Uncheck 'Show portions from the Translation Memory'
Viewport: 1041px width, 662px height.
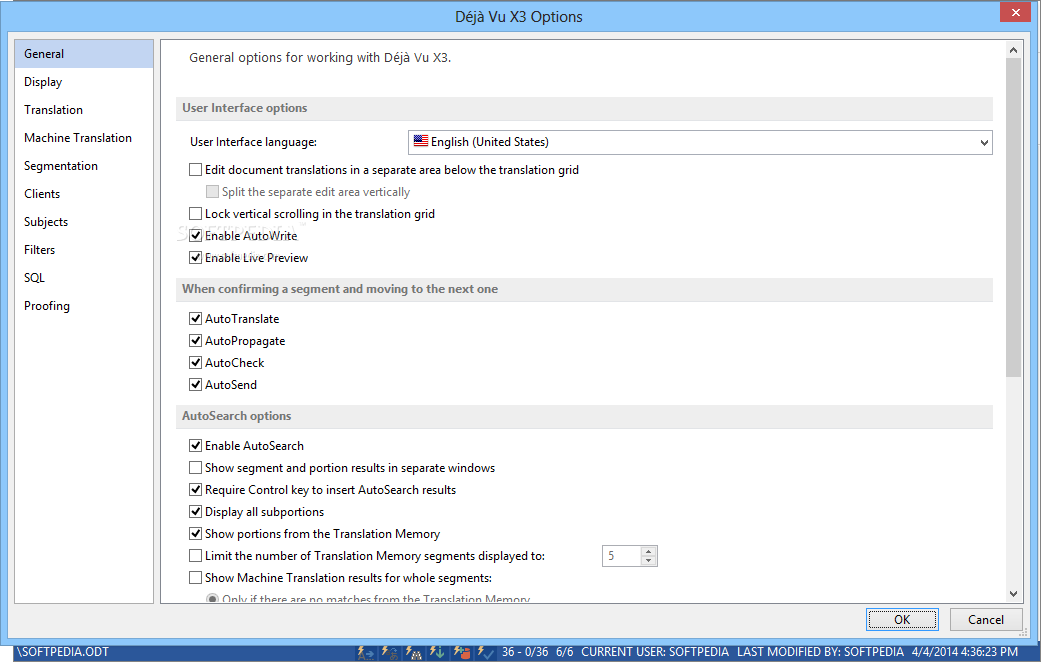tap(195, 534)
